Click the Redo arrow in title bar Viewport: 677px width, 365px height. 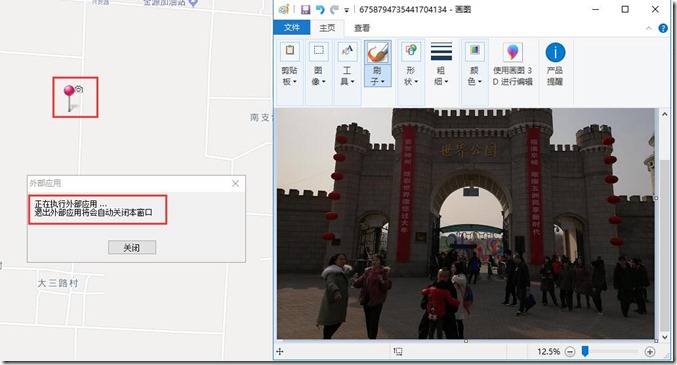click(x=334, y=10)
